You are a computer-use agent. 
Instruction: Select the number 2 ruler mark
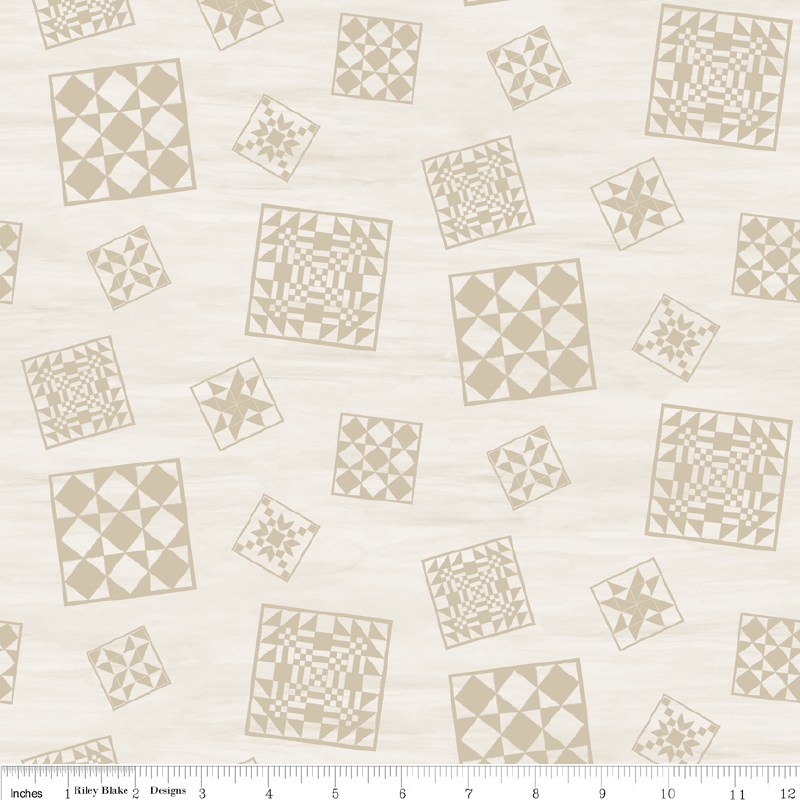click(134, 787)
